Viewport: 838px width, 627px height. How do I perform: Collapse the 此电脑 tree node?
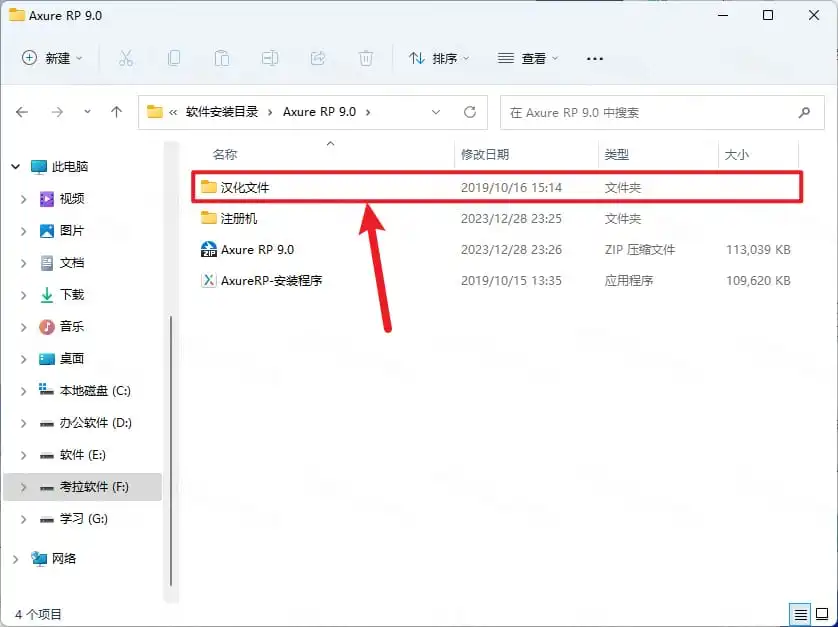(15, 167)
